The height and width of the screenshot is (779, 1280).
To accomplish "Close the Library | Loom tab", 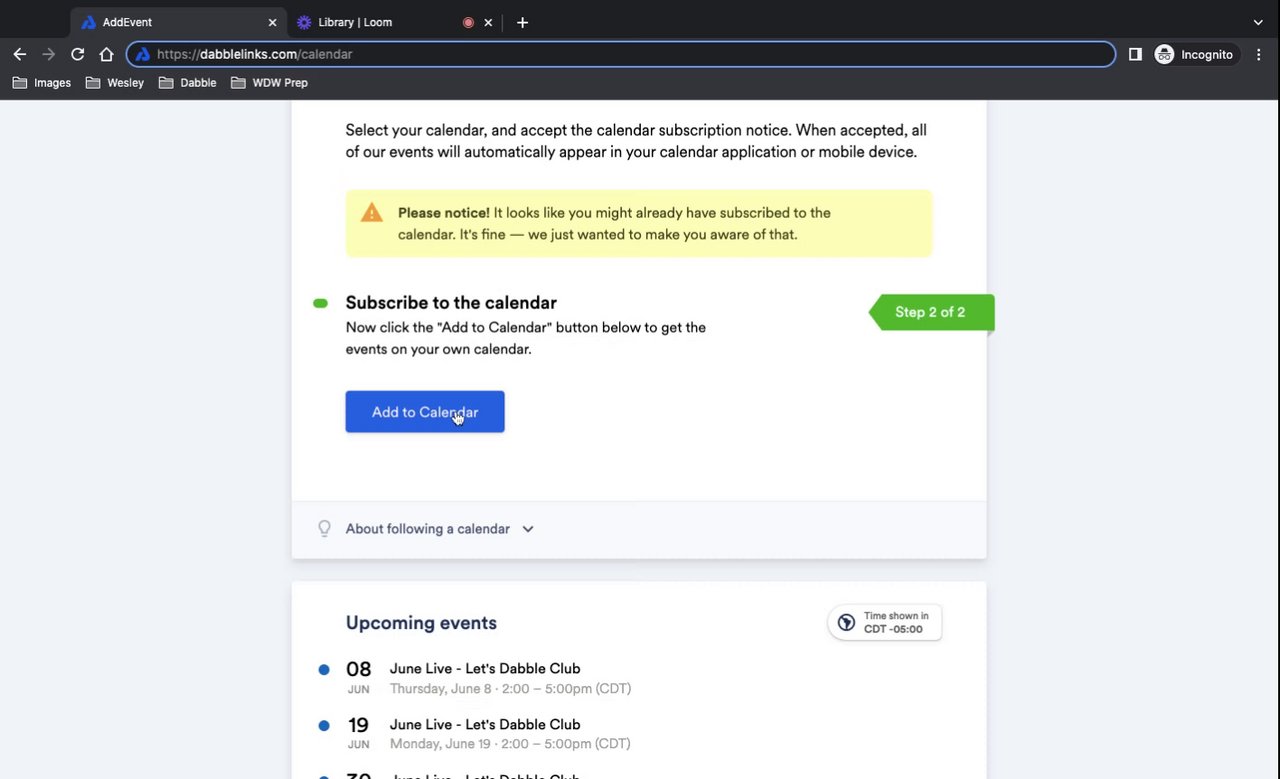I will coord(488,22).
